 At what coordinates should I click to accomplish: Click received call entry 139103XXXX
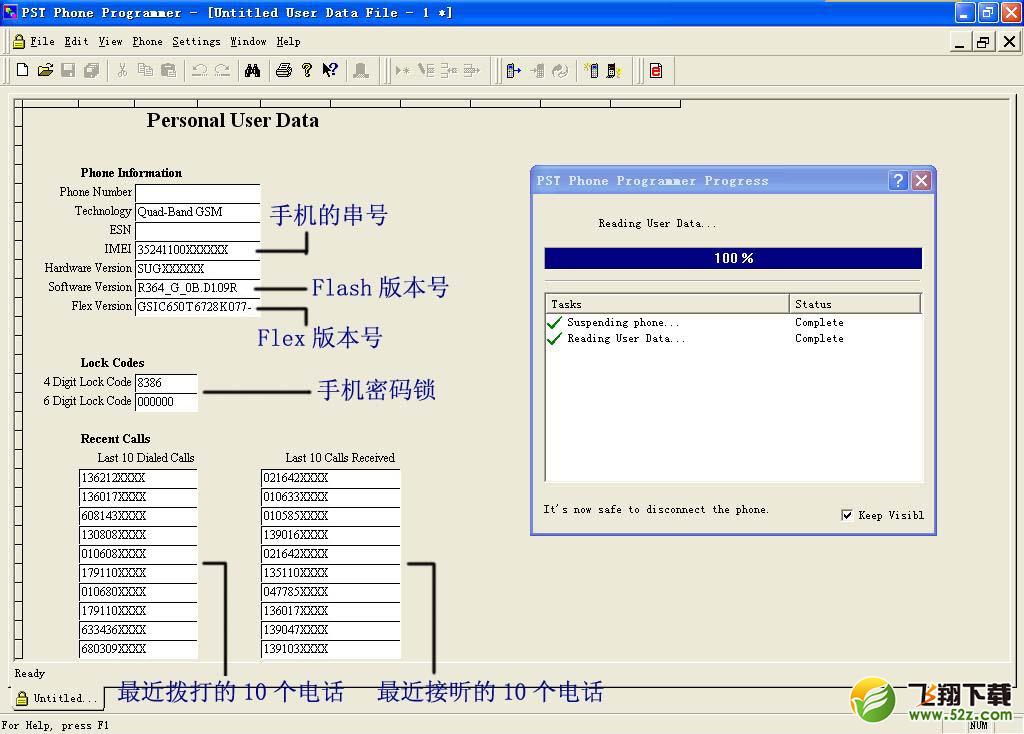pos(330,649)
